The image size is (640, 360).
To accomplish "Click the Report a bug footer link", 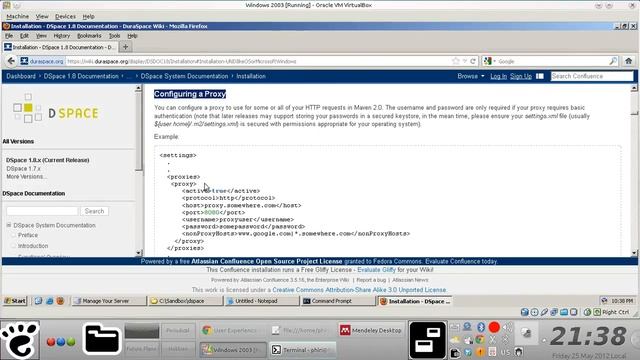I will pos(371,280).
